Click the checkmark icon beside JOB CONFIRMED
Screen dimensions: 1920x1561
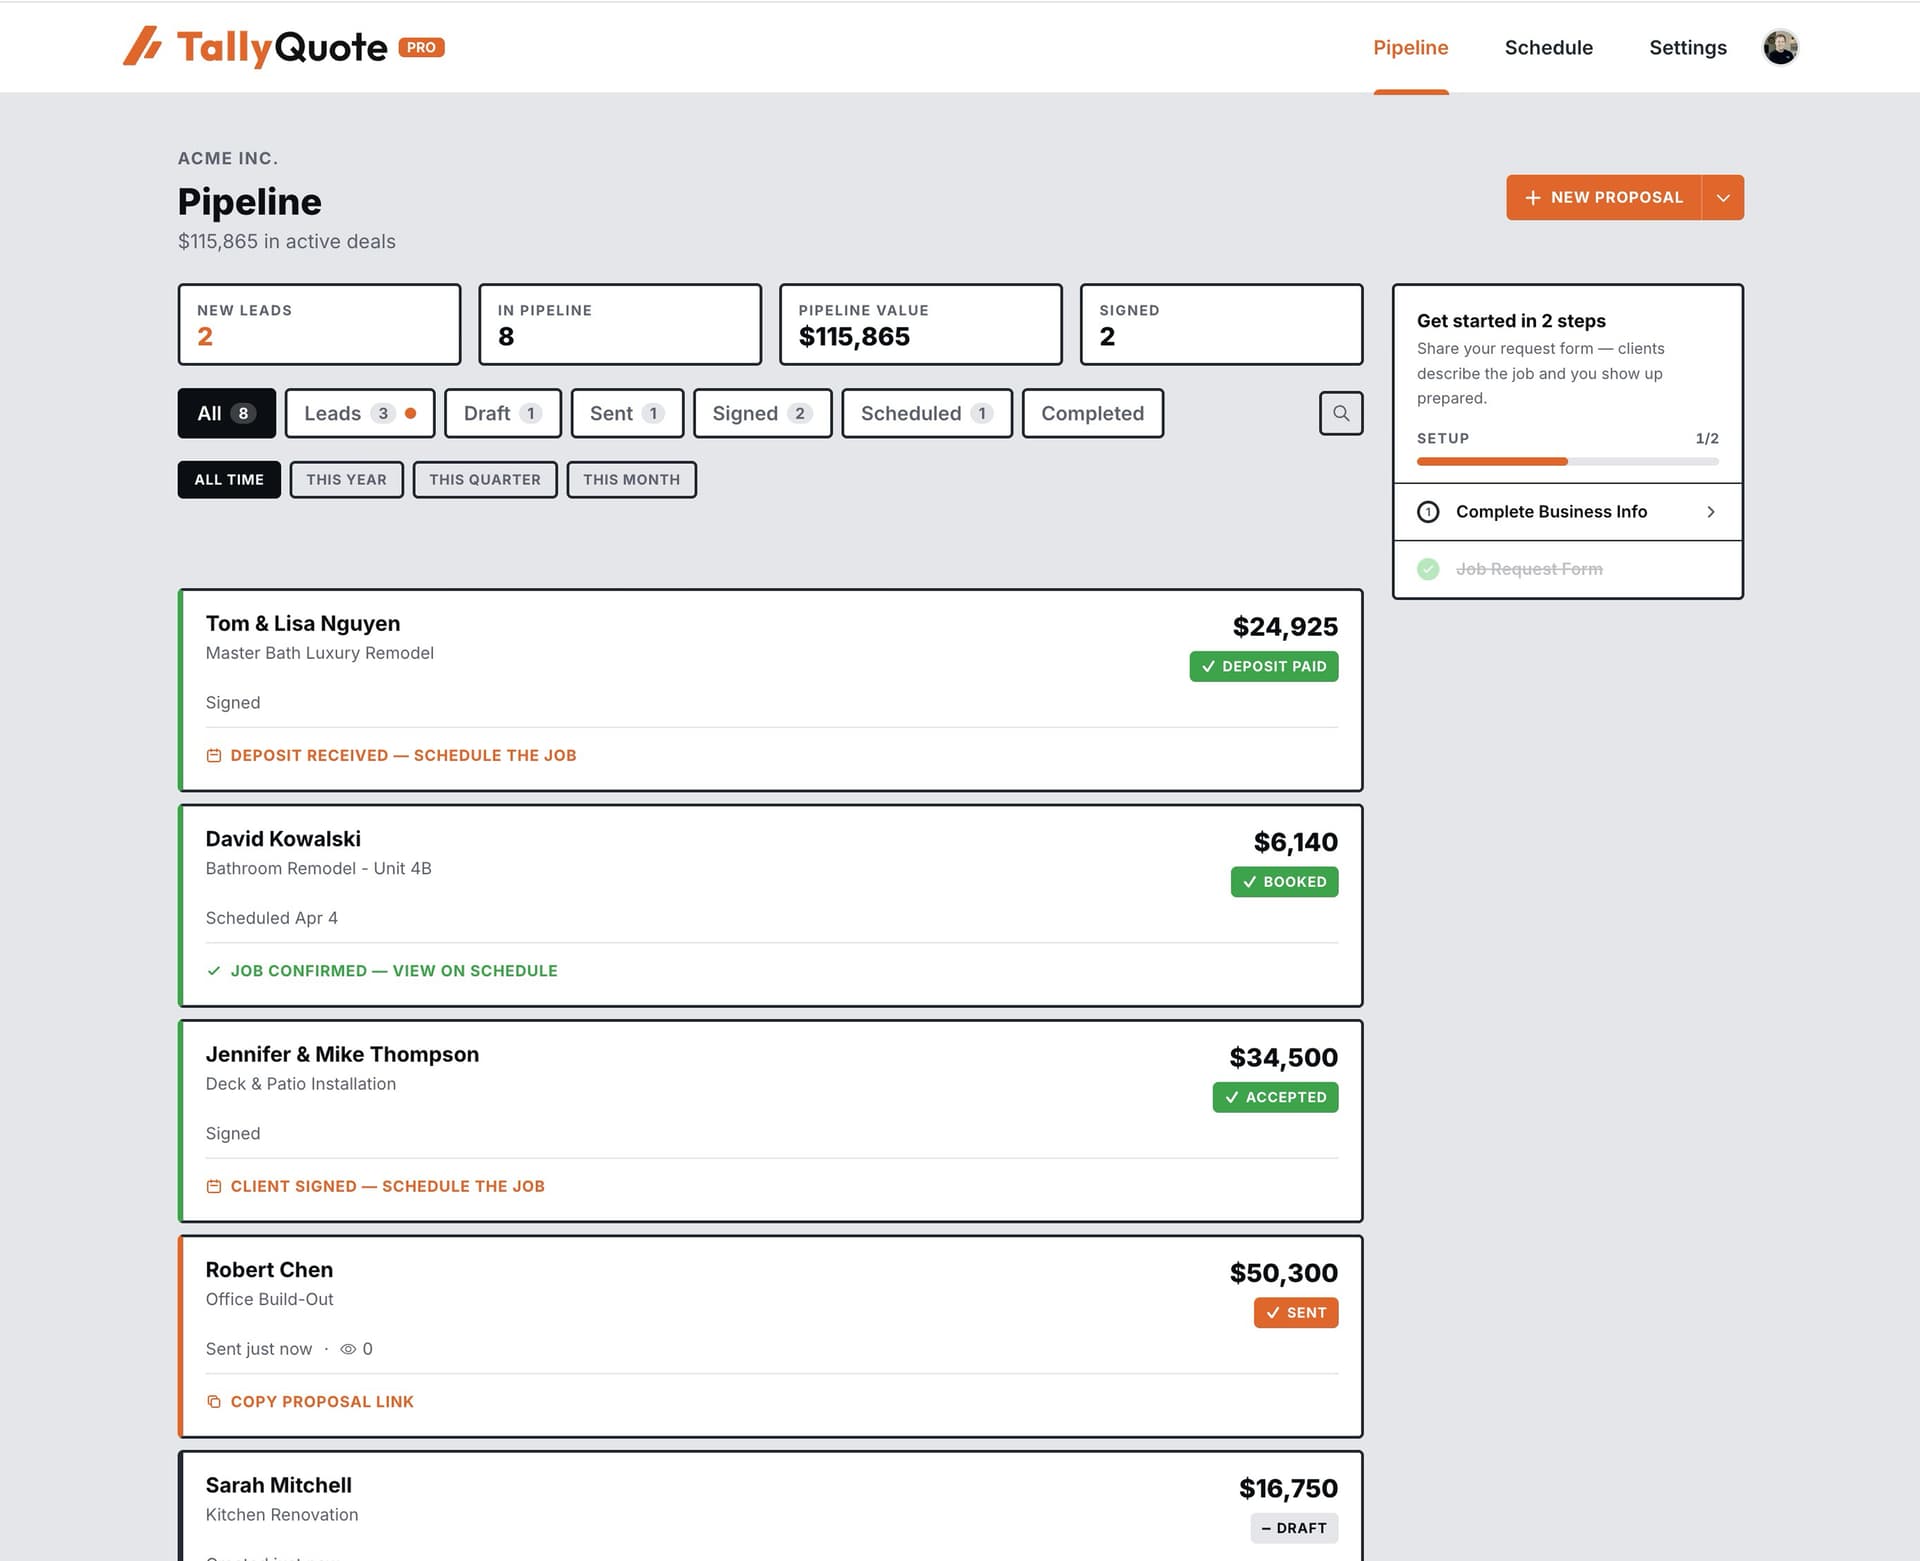click(x=213, y=970)
